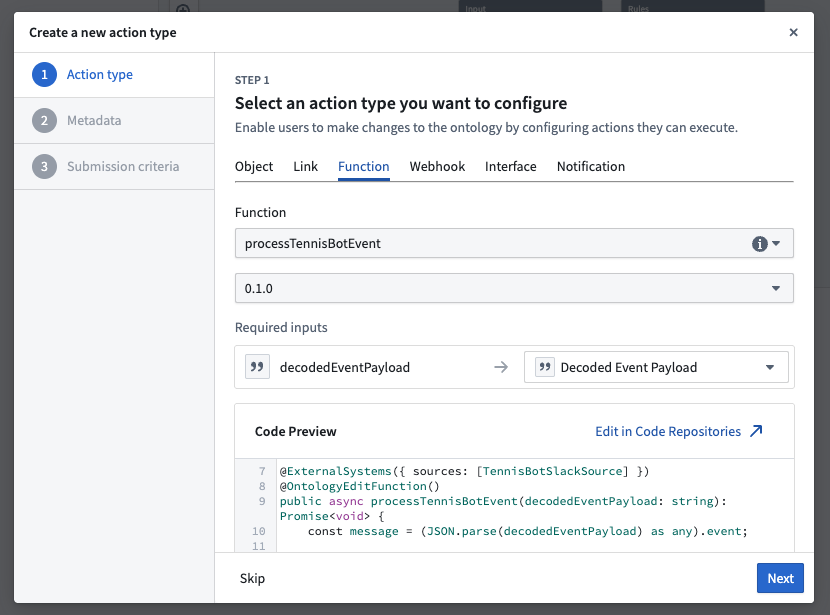Click the arrow icon between the input mappings

500,366
